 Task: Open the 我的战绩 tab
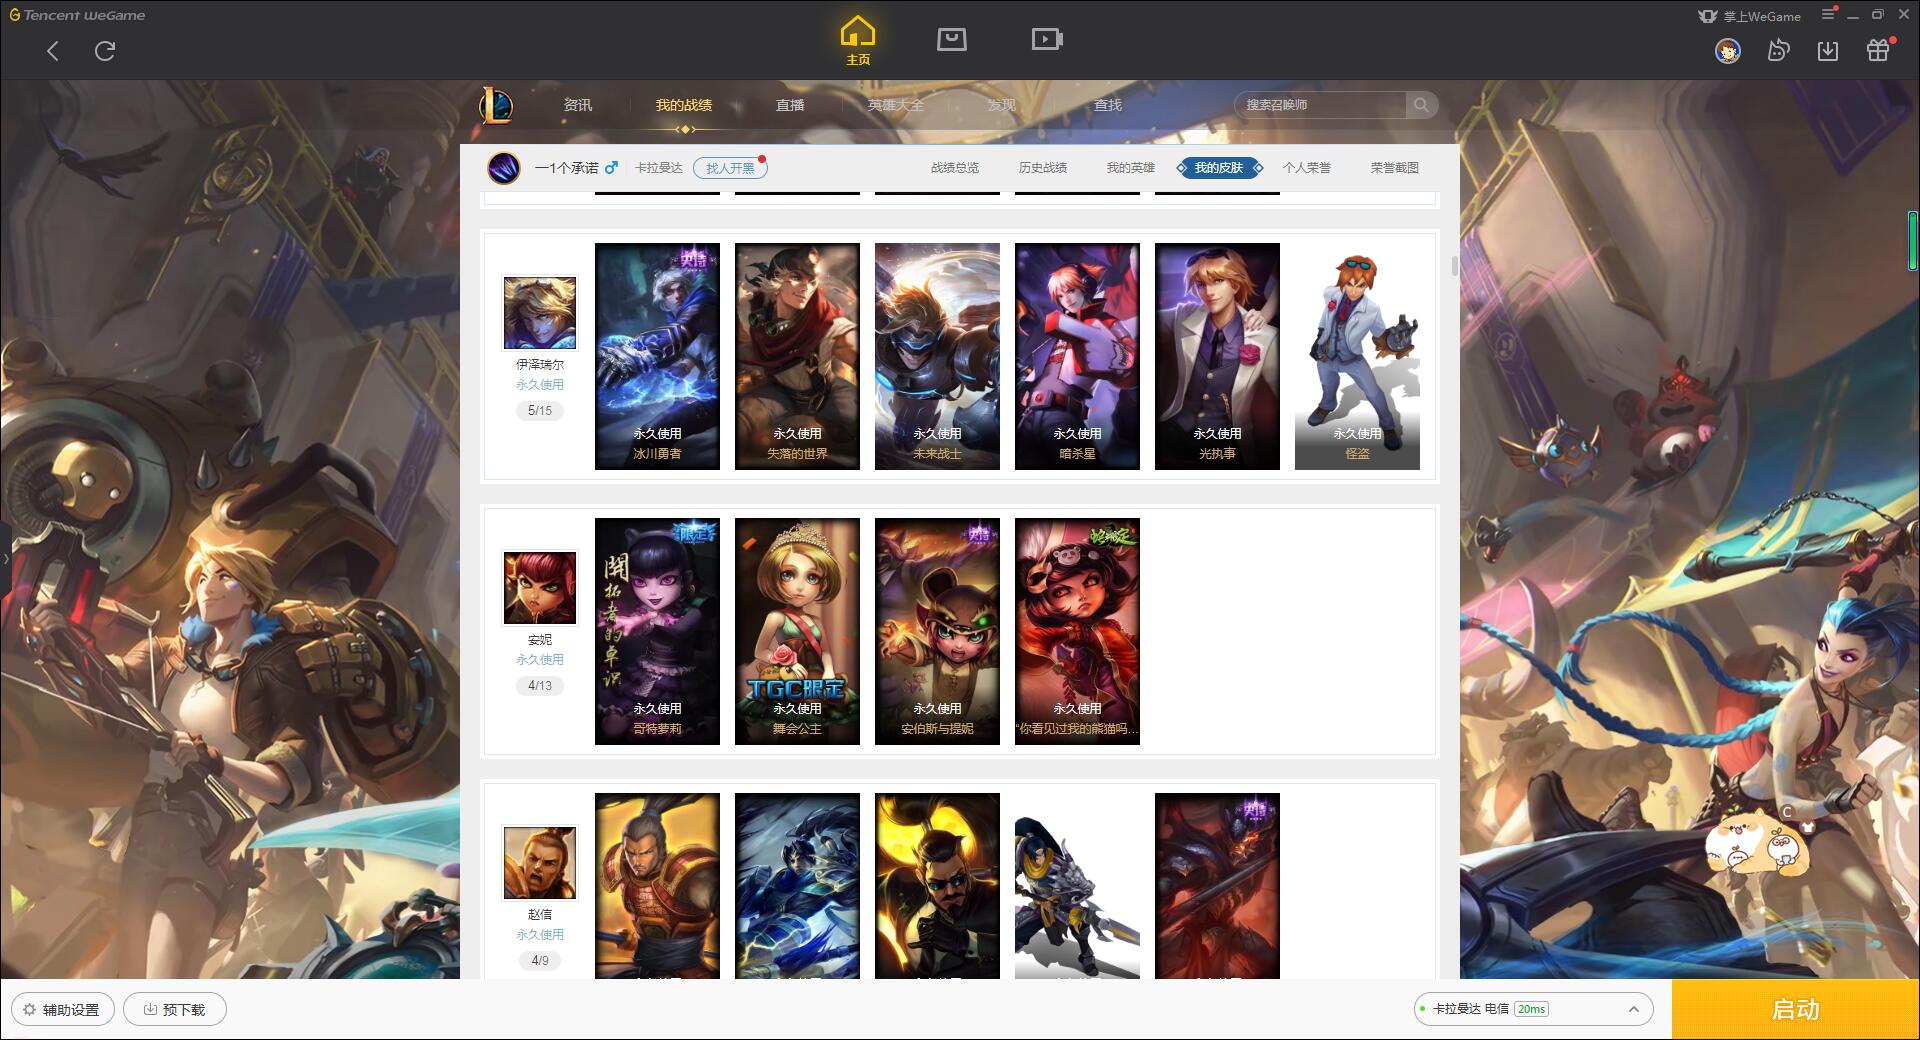tap(684, 105)
